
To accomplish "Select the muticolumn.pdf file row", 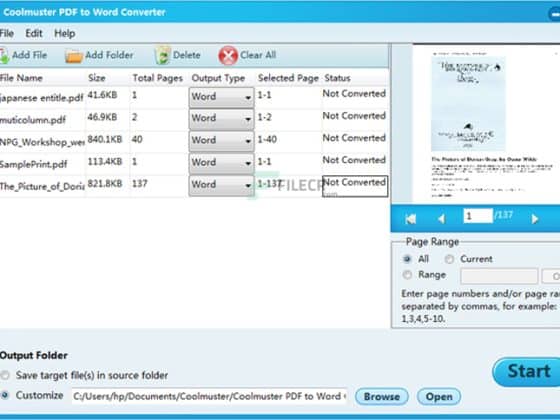I will [x=194, y=119].
